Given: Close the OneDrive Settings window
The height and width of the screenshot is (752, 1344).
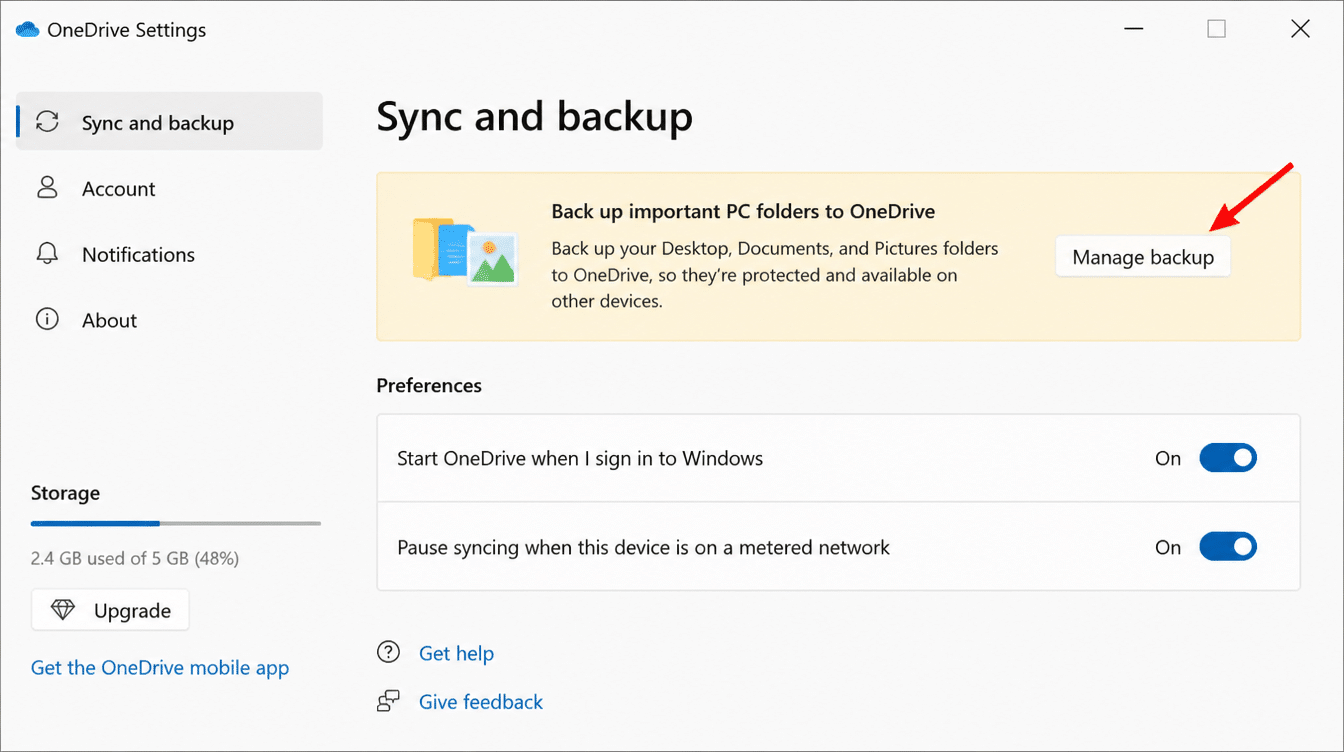Looking at the screenshot, I should click(1300, 29).
